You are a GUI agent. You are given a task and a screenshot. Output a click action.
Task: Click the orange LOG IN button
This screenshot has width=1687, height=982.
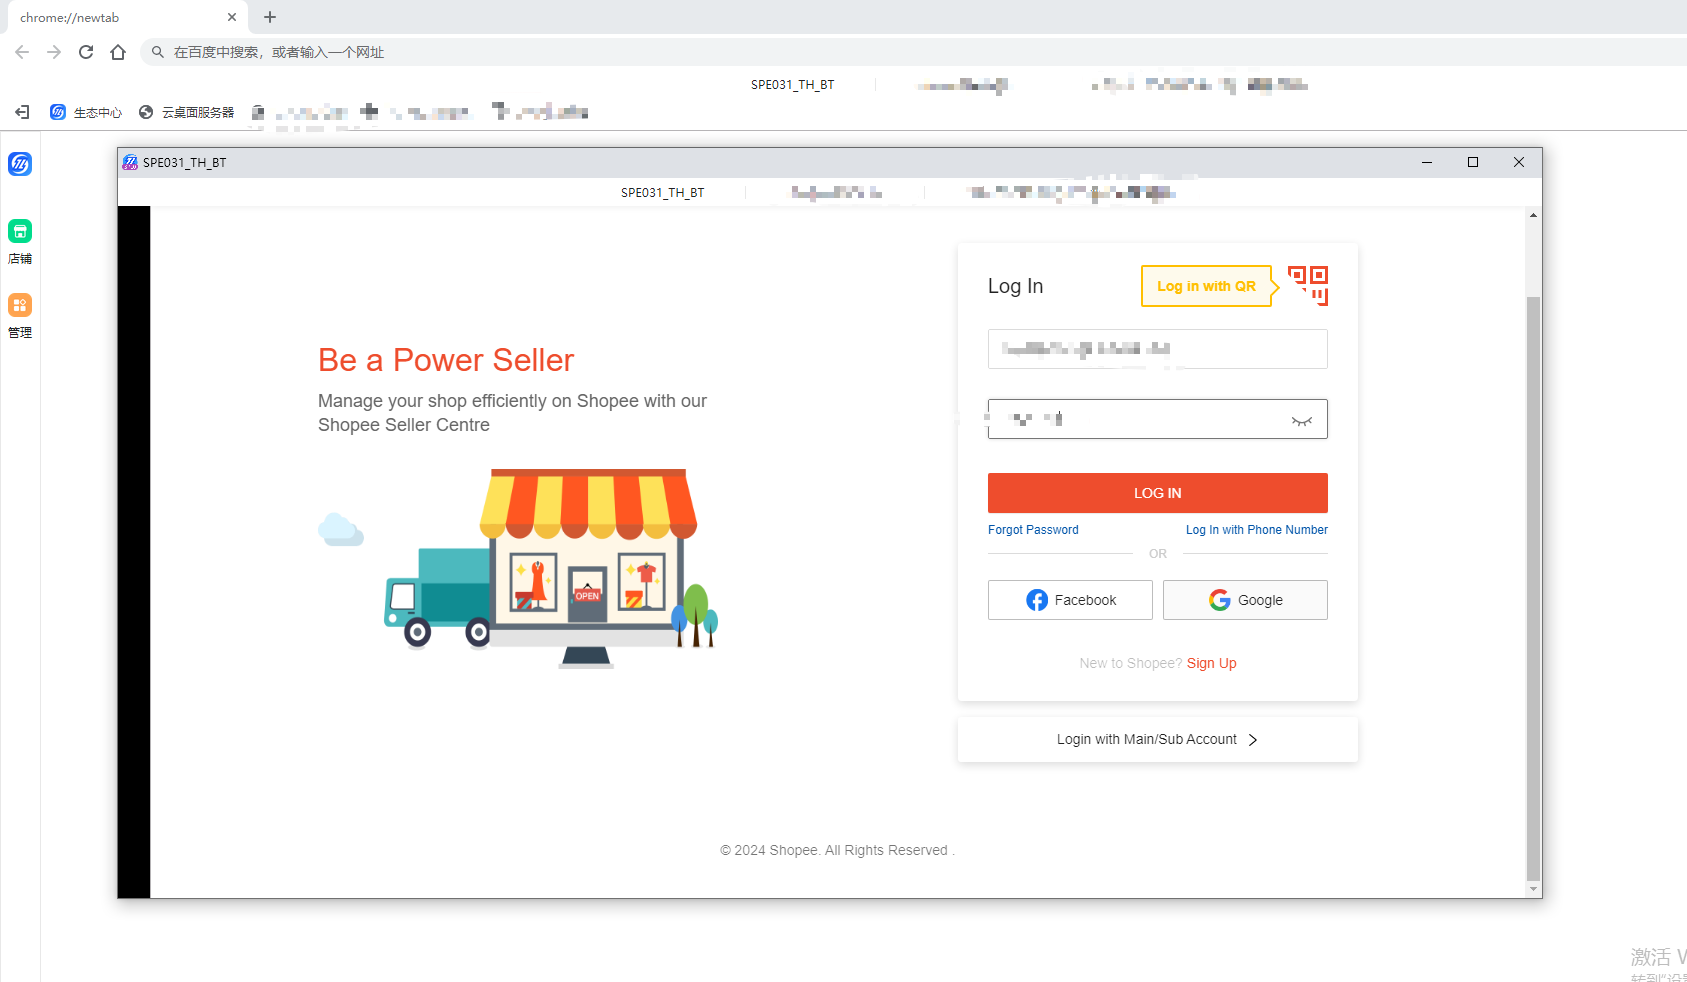(1158, 493)
